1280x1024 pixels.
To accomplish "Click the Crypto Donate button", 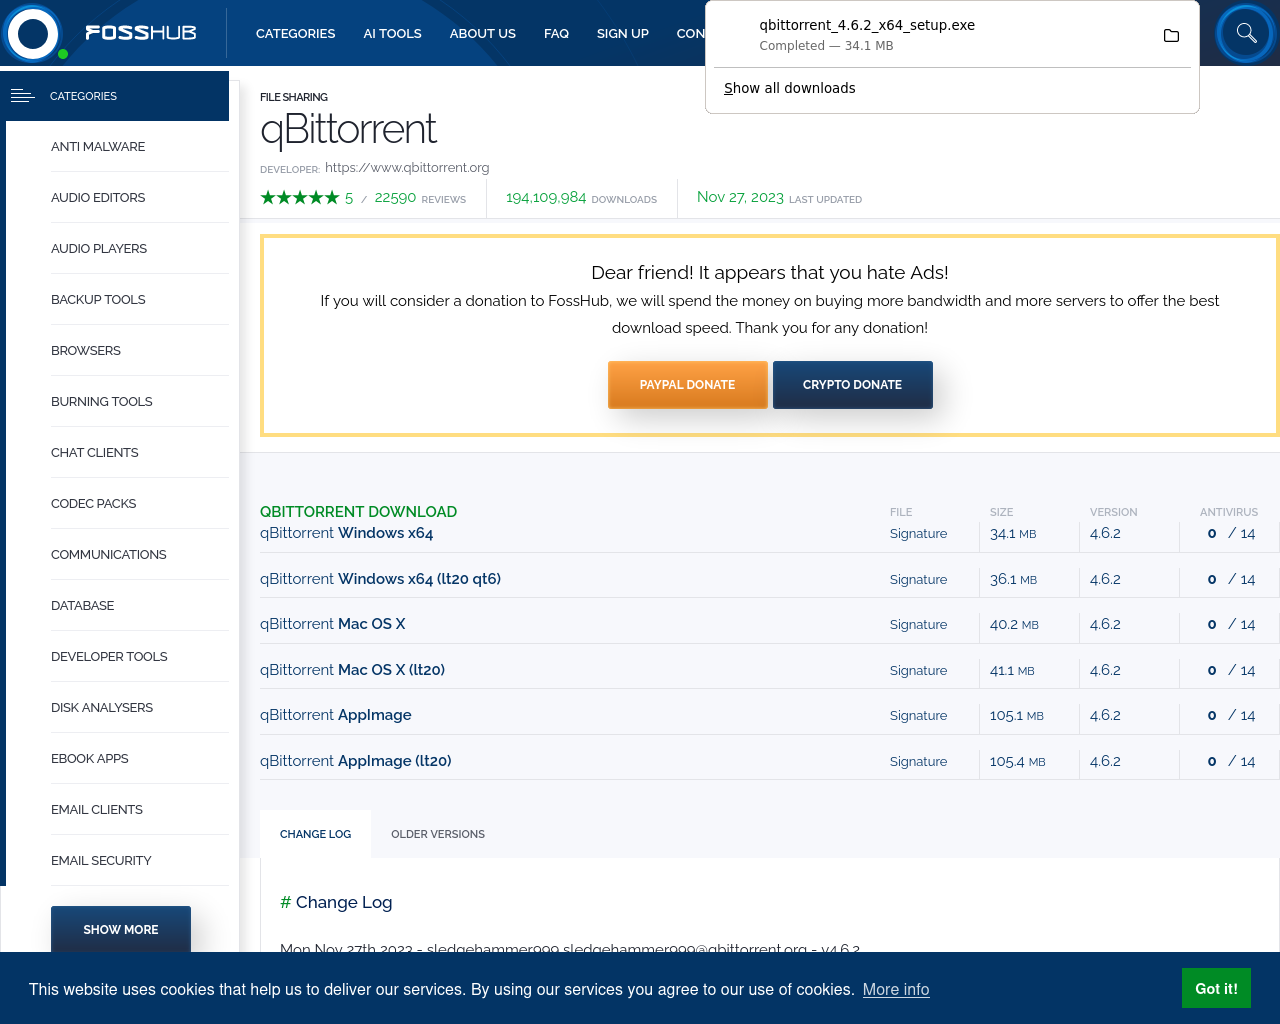I will click(x=852, y=385).
